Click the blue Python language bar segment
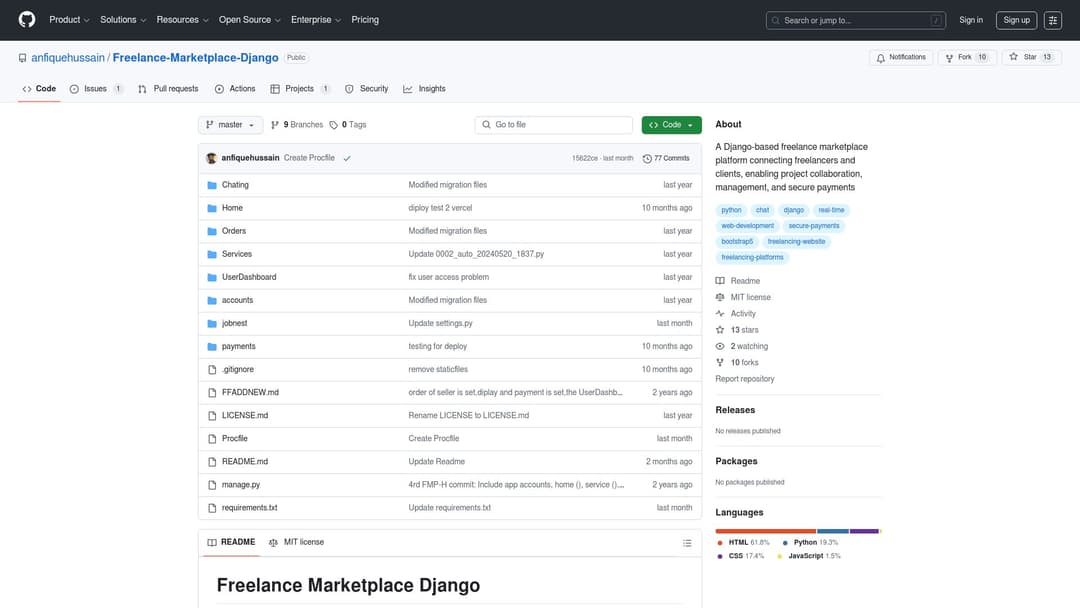 833,531
